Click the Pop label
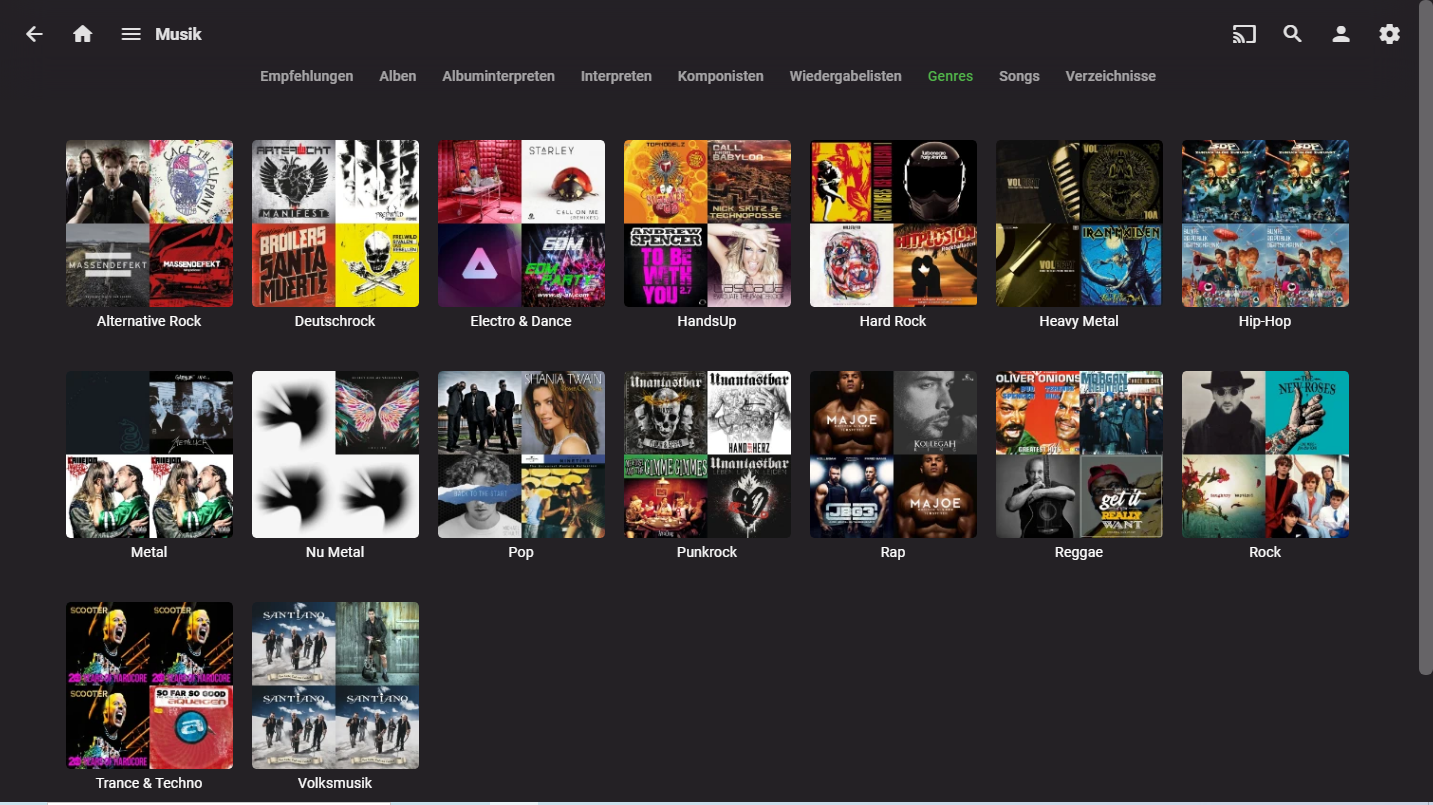 tap(521, 552)
